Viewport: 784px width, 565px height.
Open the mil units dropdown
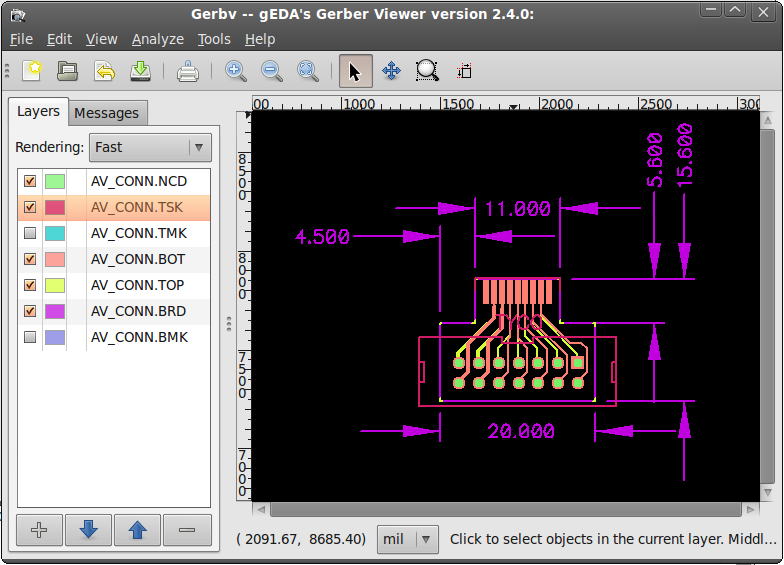click(x=408, y=539)
